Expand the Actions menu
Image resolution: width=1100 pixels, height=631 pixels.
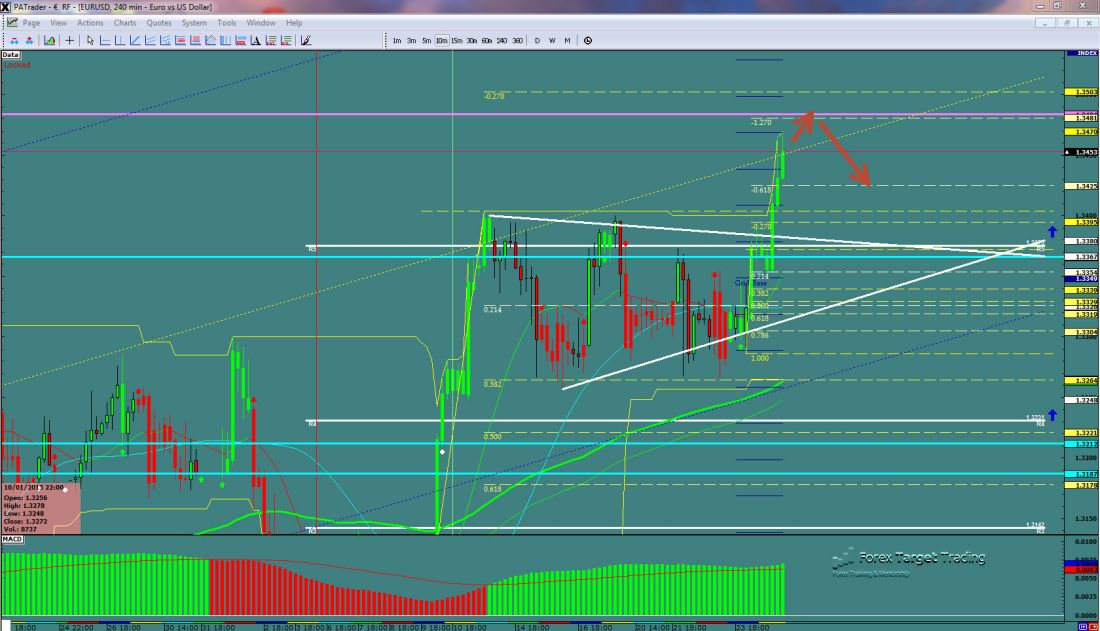[90, 22]
